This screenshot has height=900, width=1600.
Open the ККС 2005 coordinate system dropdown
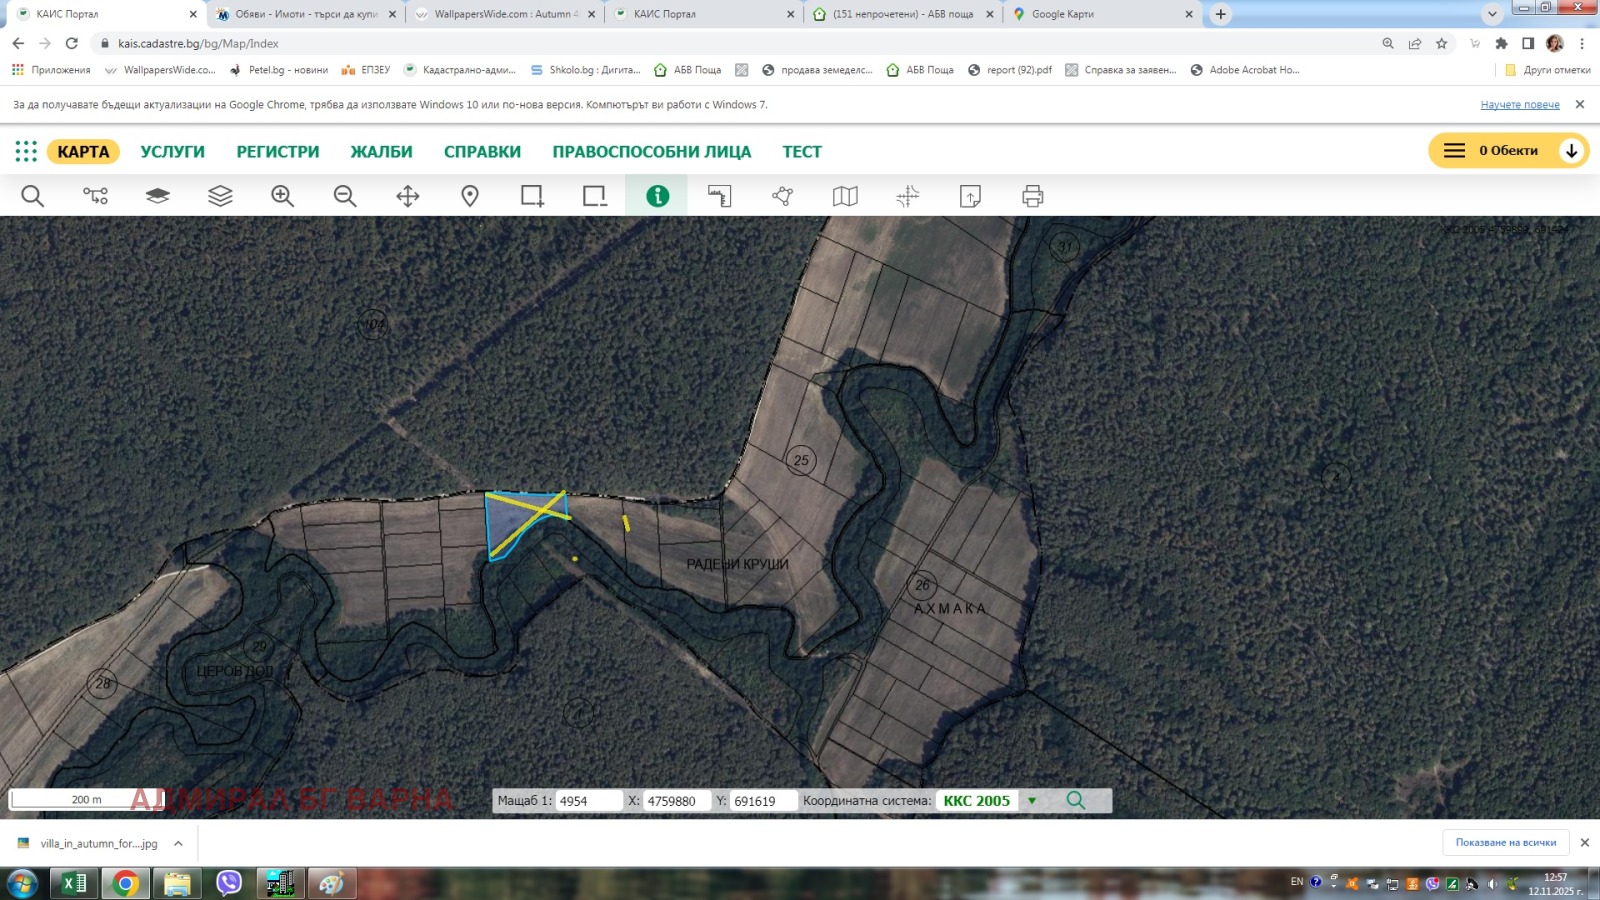point(1032,801)
